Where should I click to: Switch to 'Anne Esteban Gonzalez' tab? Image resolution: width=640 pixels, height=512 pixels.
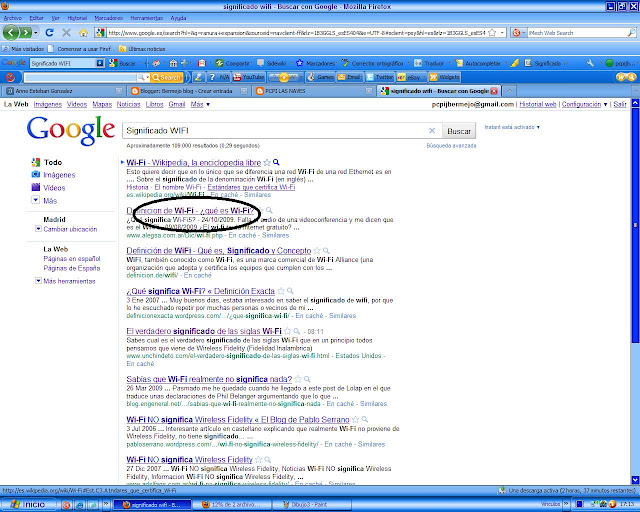coord(64,91)
